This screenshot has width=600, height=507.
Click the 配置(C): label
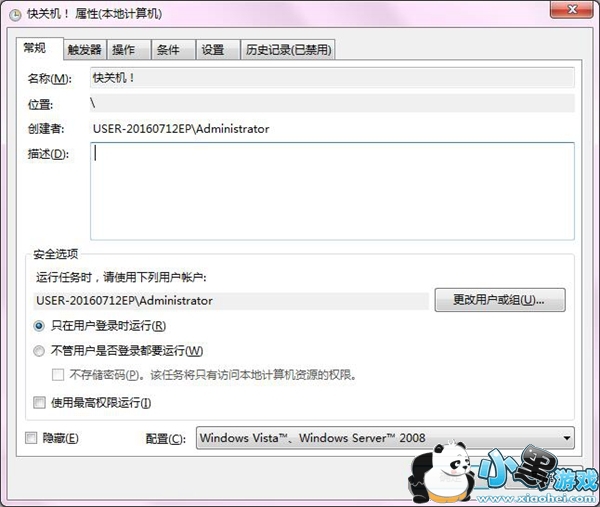tap(166, 439)
